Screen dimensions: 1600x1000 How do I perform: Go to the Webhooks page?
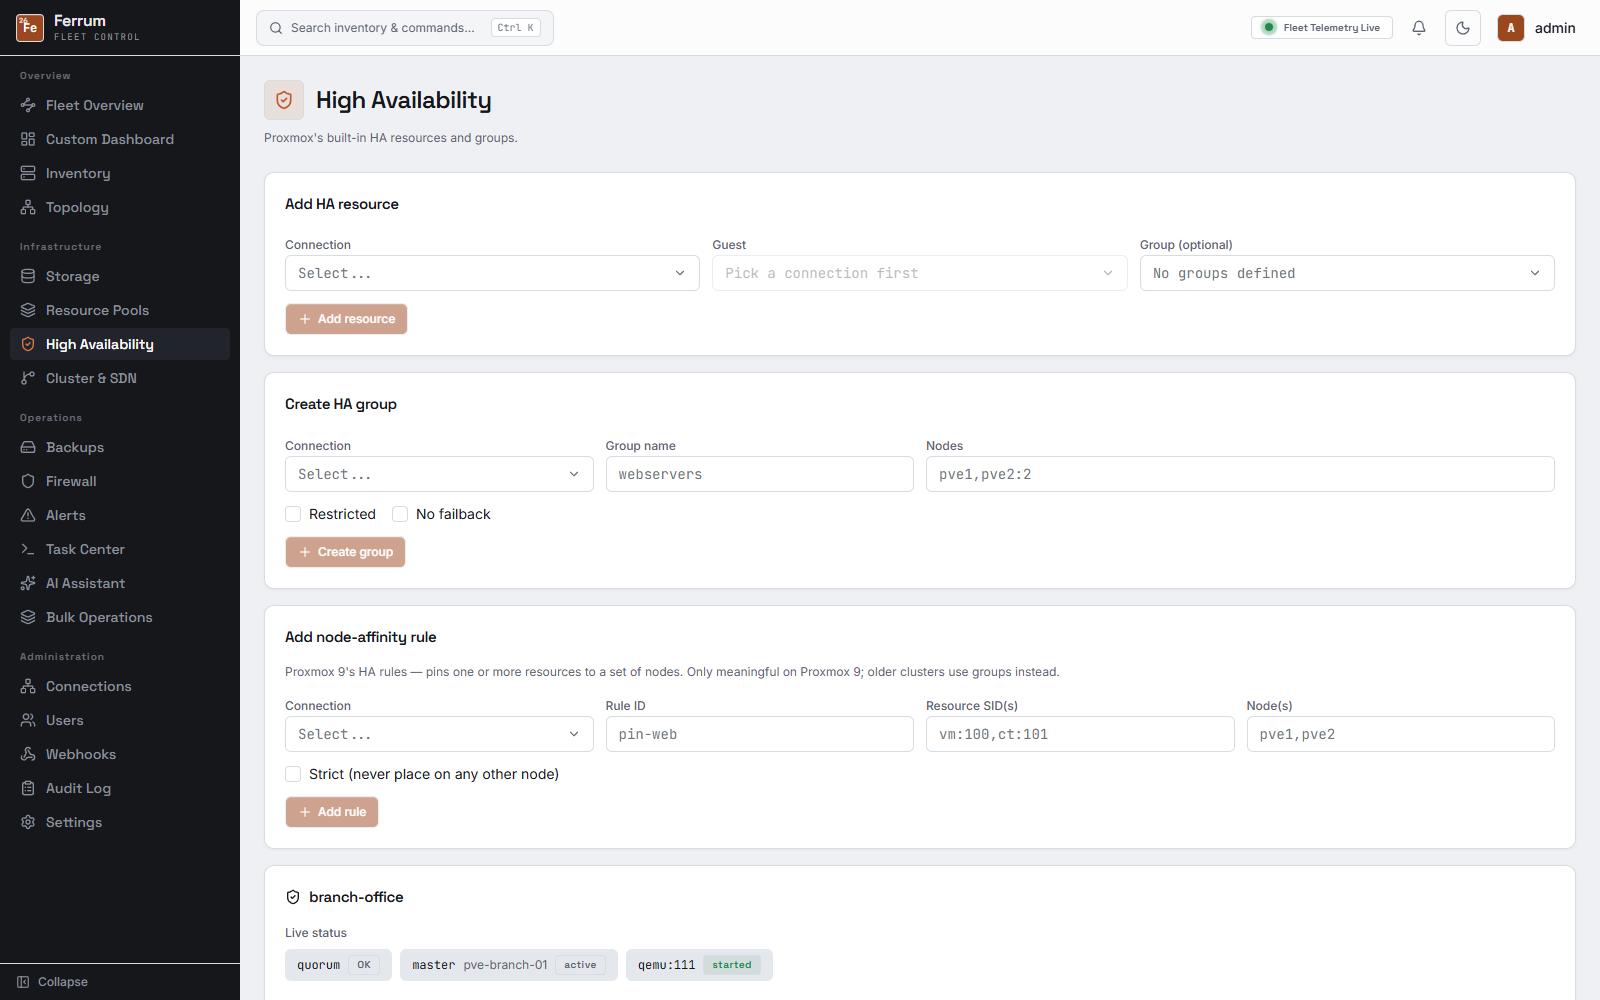[x=120, y=754]
